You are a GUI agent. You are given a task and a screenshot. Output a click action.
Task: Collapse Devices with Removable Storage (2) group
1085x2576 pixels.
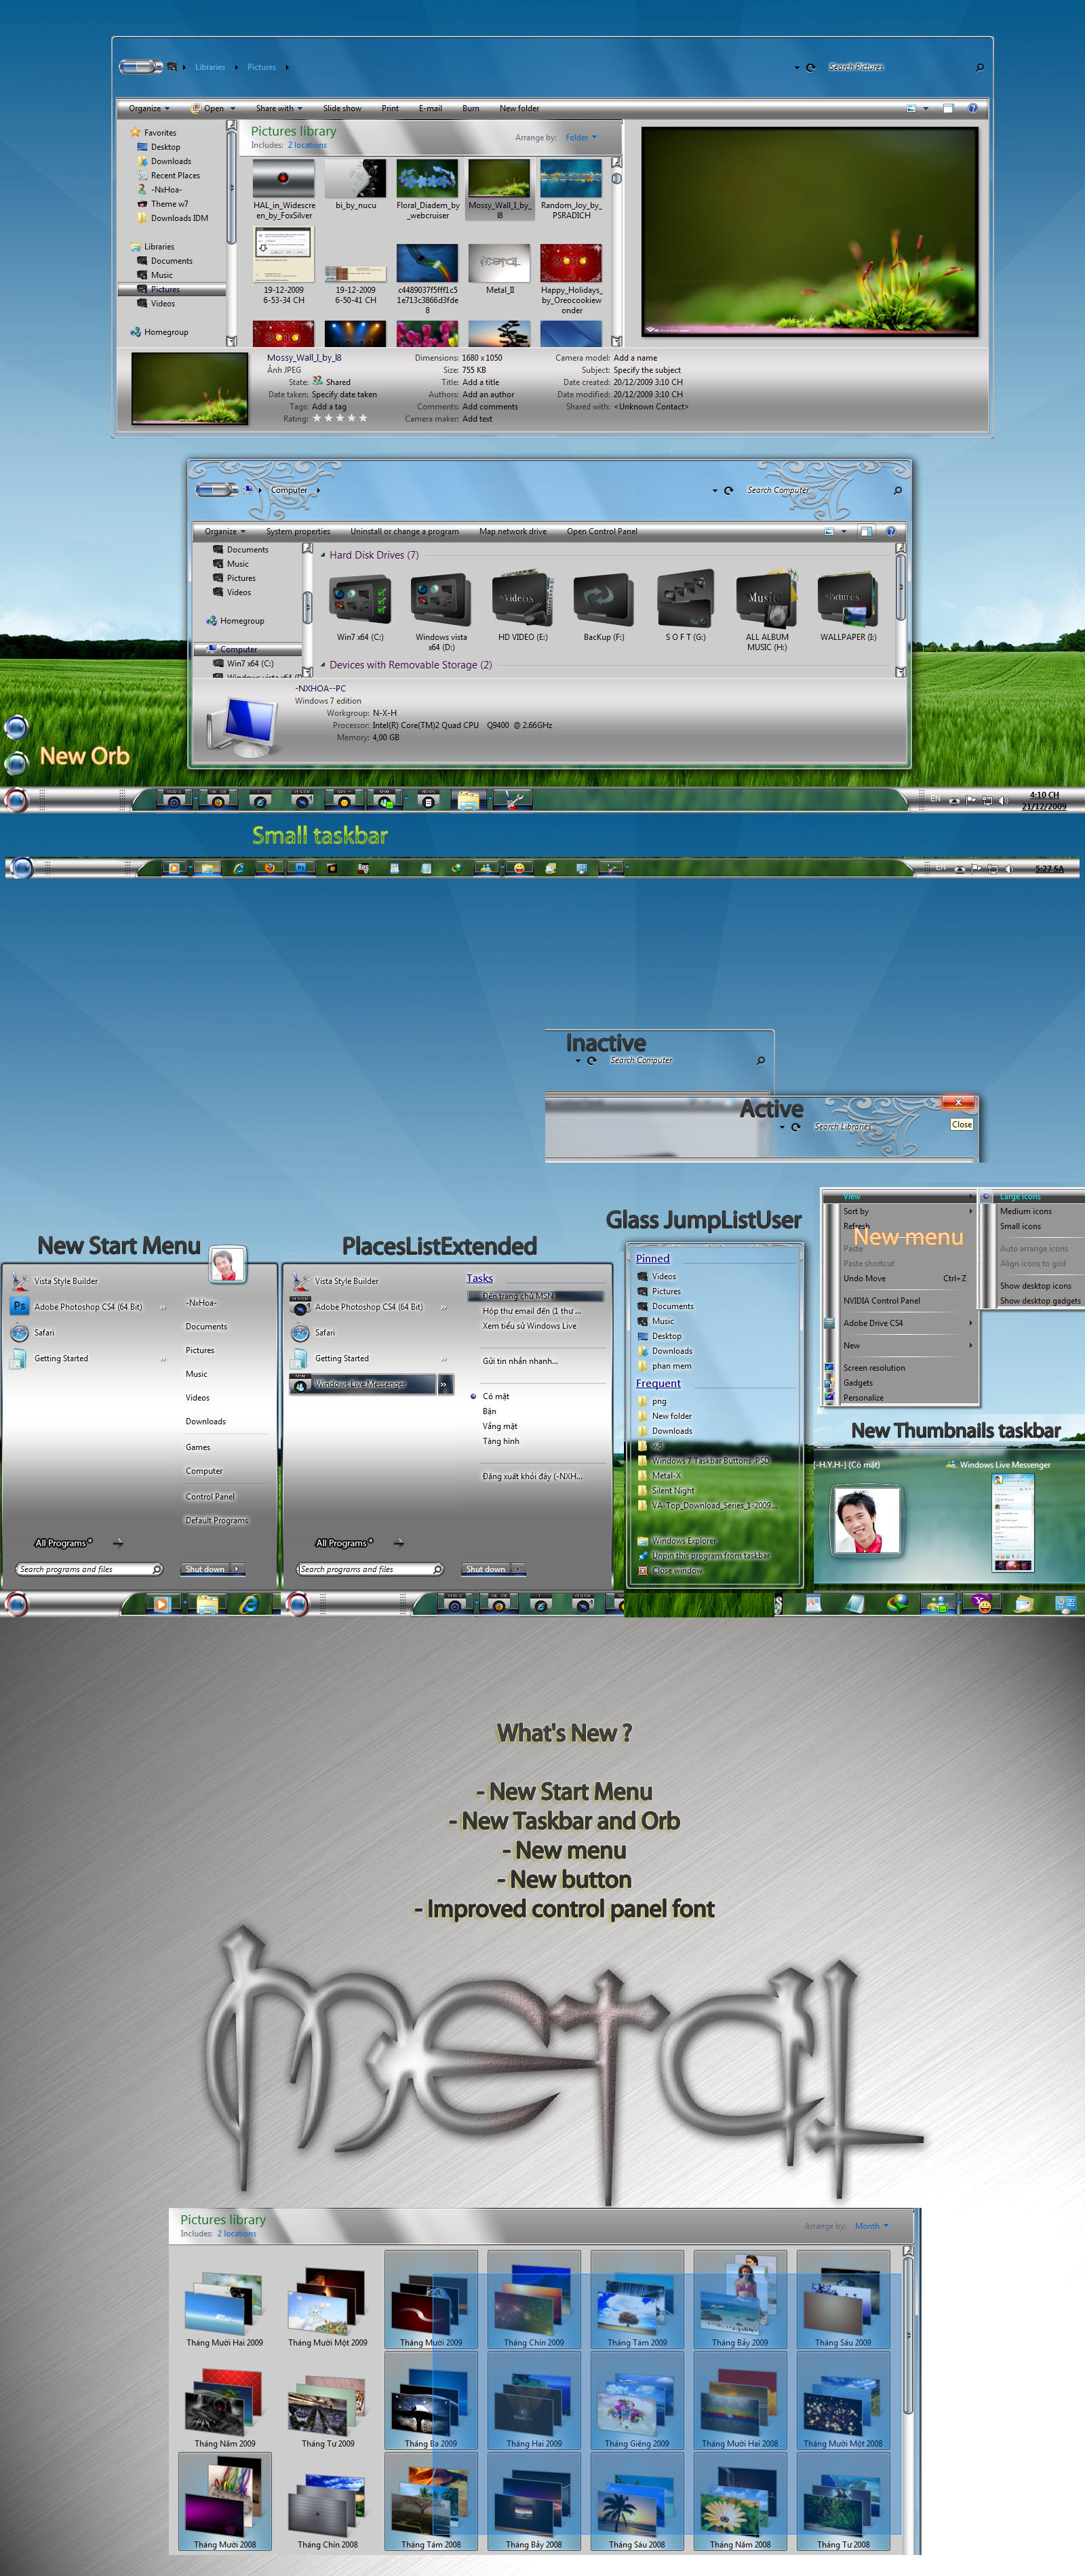(x=323, y=665)
